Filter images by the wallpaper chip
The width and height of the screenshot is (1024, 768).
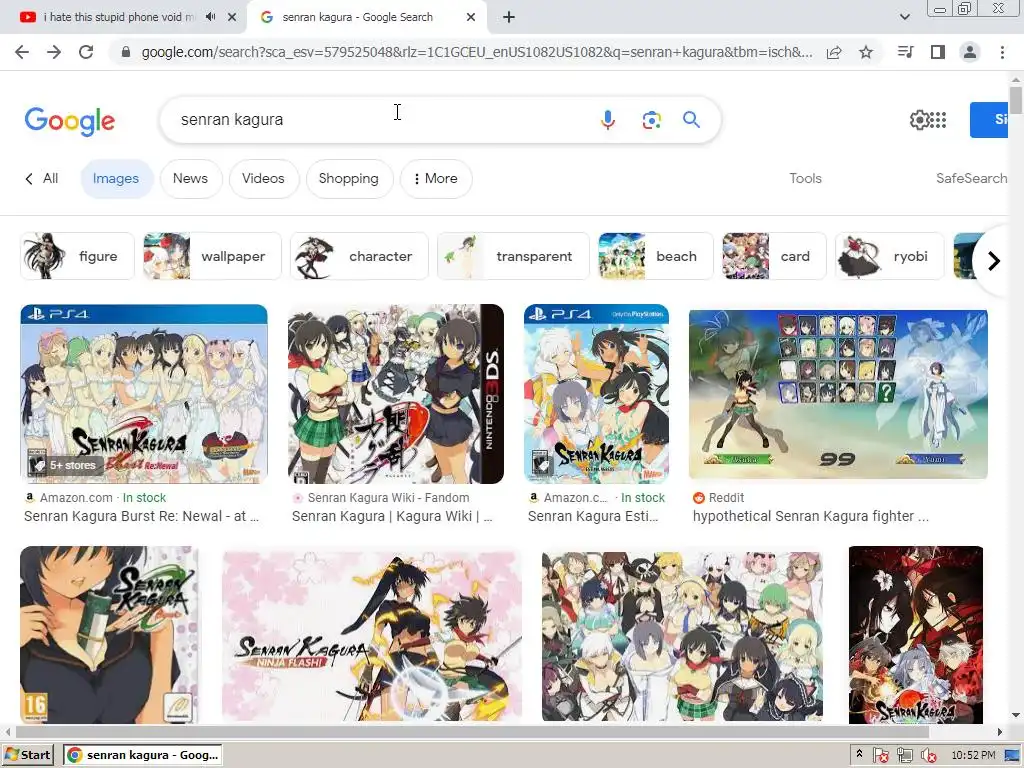click(x=212, y=256)
